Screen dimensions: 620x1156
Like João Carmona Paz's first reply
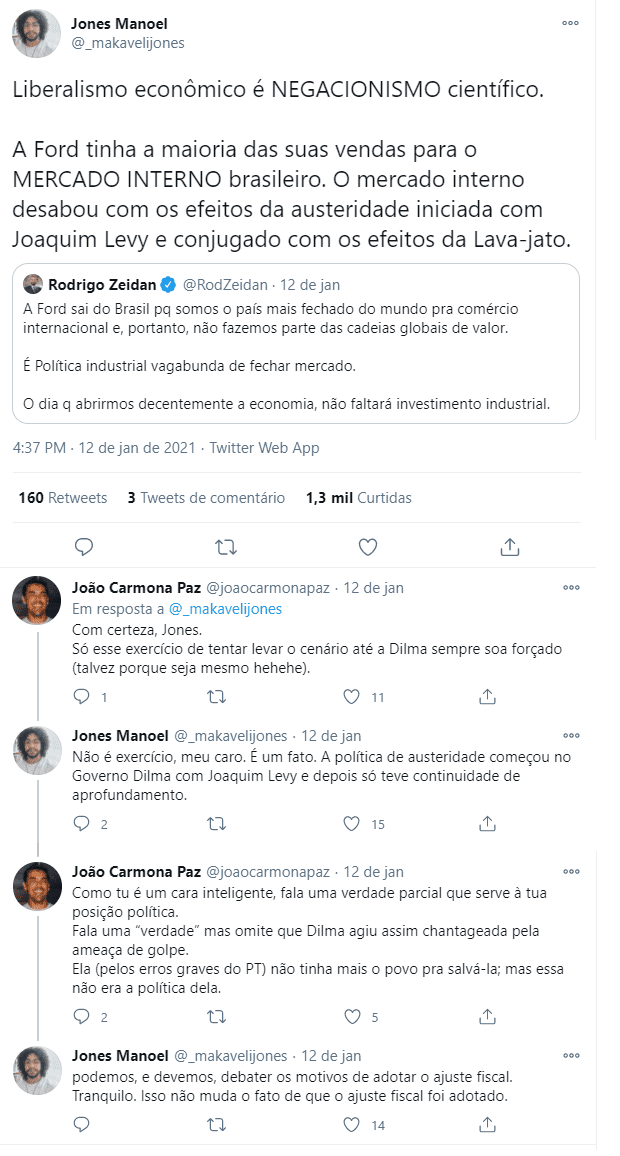(x=351, y=696)
